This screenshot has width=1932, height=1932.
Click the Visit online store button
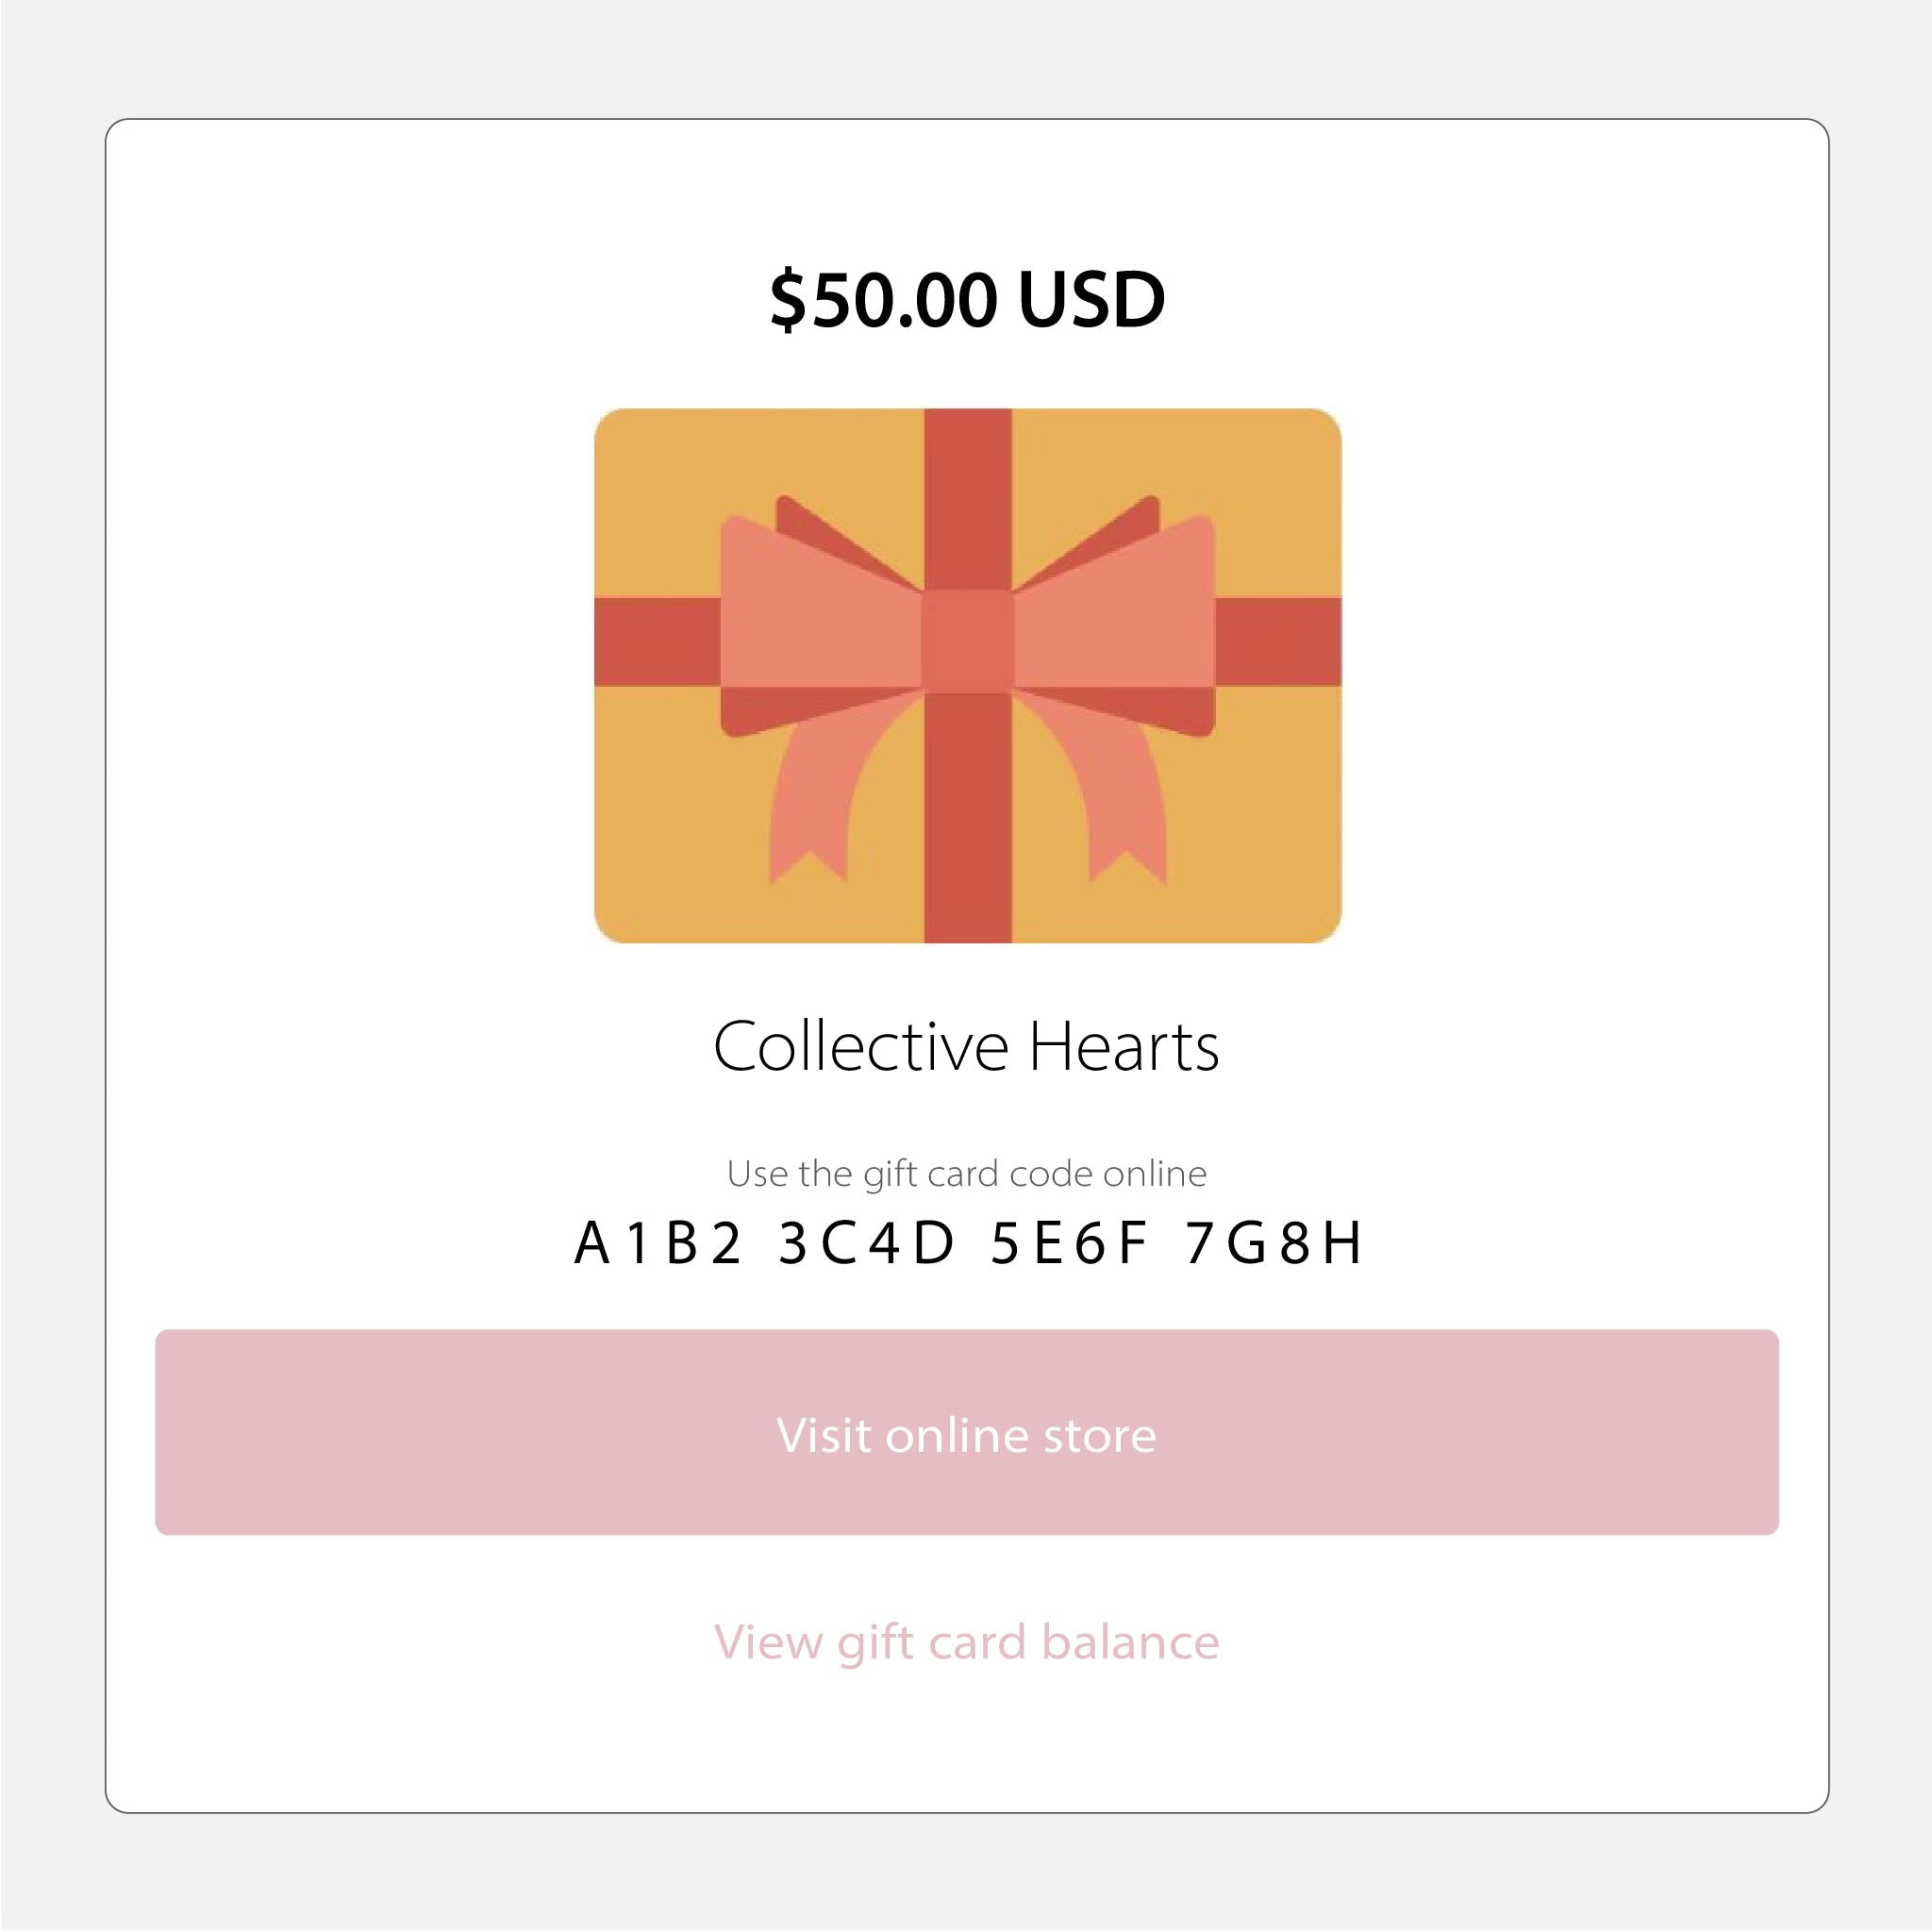point(966,1434)
